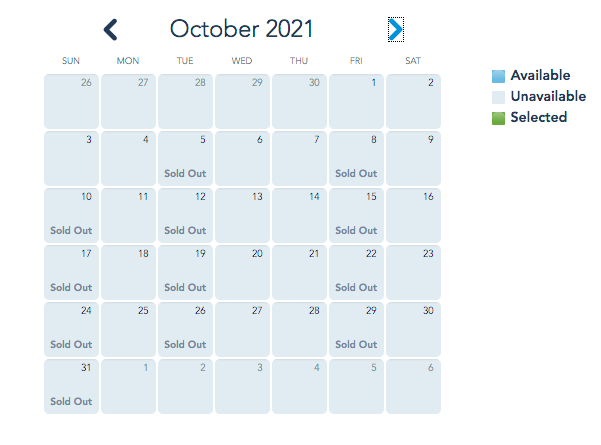601x445 pixels.
Task: Select October 9 on the calendar
Action: (413, 157)
